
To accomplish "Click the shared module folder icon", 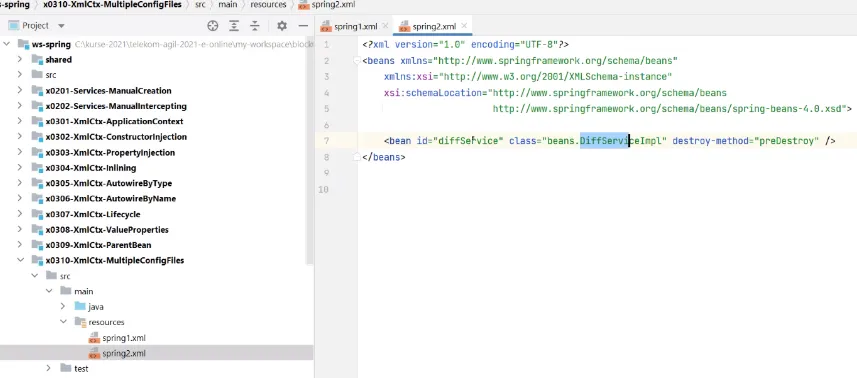I will click(x=37, y=59).
